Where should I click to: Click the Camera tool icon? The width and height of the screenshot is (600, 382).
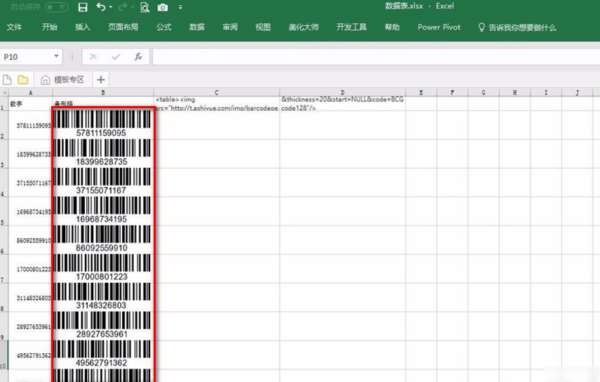tap(163, 7)
